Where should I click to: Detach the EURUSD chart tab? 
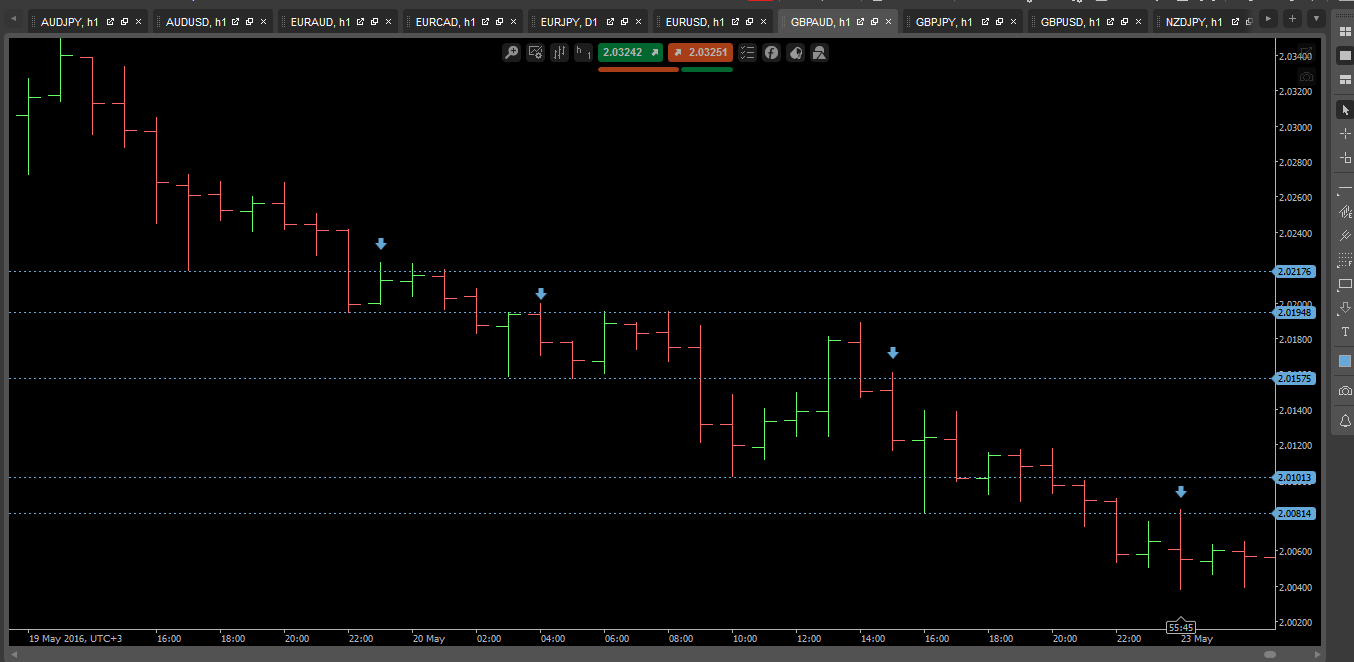pyautogui.click(x=735, y=21)
